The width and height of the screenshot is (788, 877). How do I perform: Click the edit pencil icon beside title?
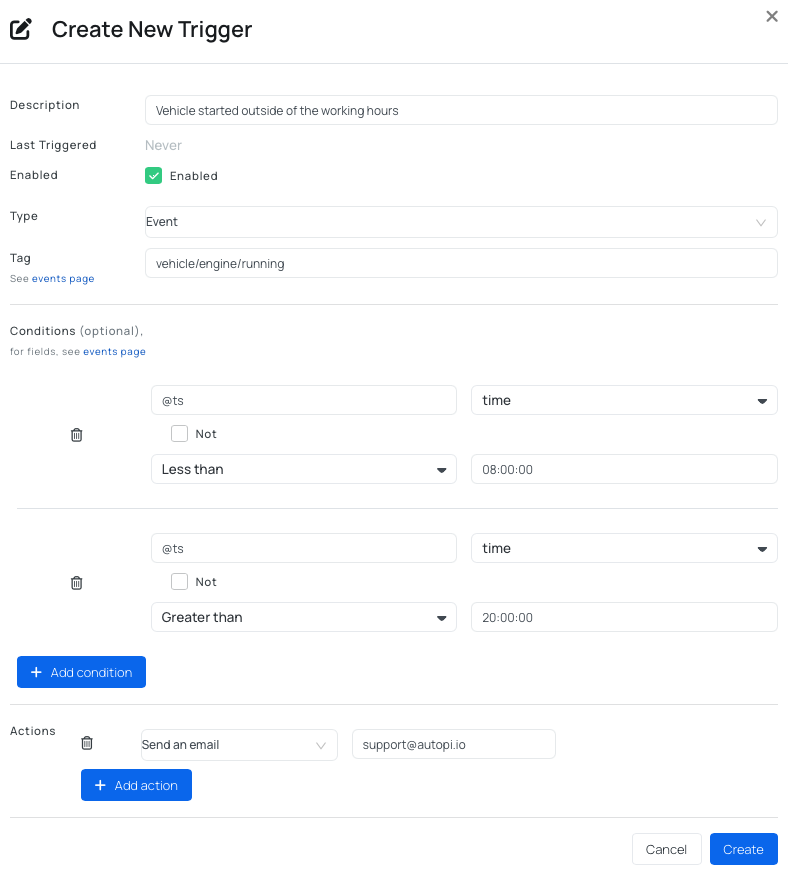[21, 30]
